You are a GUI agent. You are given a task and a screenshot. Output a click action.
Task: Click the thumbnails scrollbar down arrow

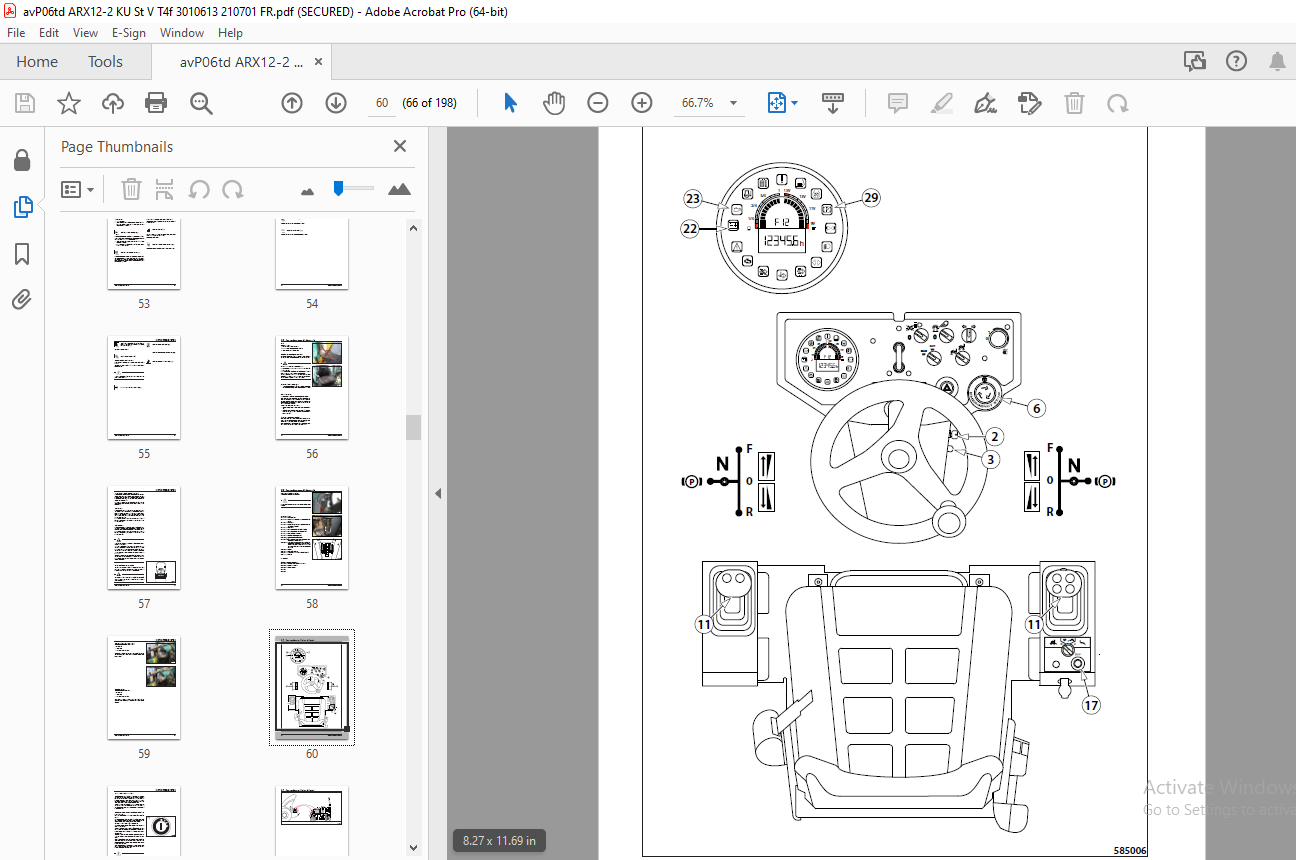413,847
